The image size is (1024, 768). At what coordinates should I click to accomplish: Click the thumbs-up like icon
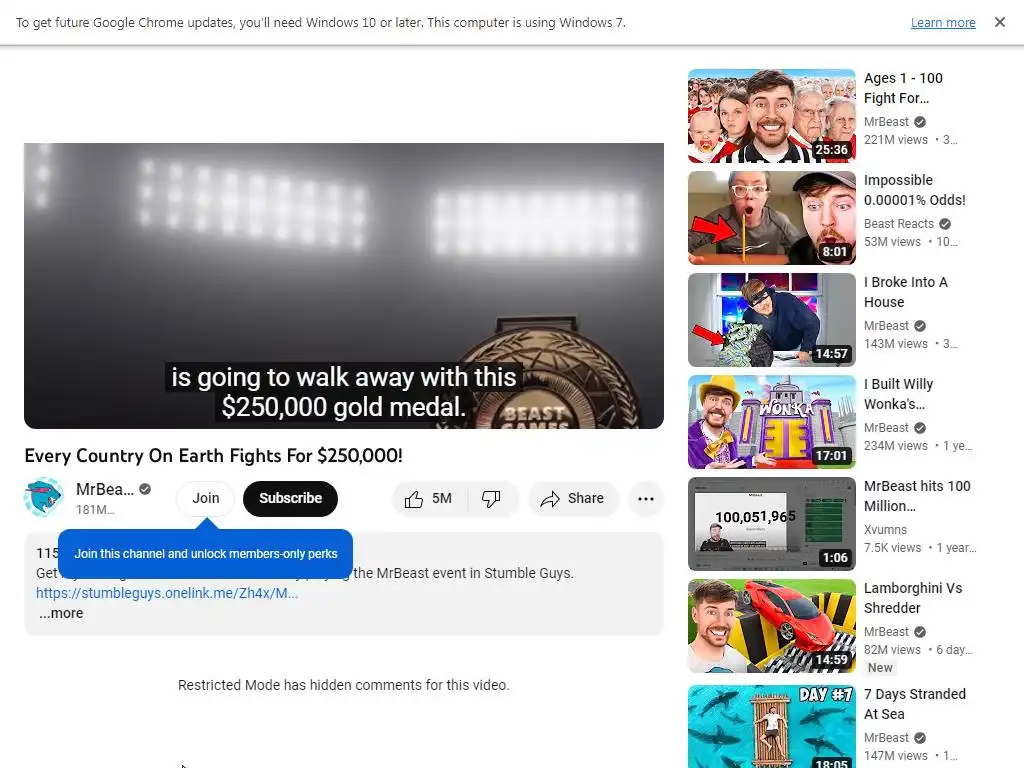[413, 499]
